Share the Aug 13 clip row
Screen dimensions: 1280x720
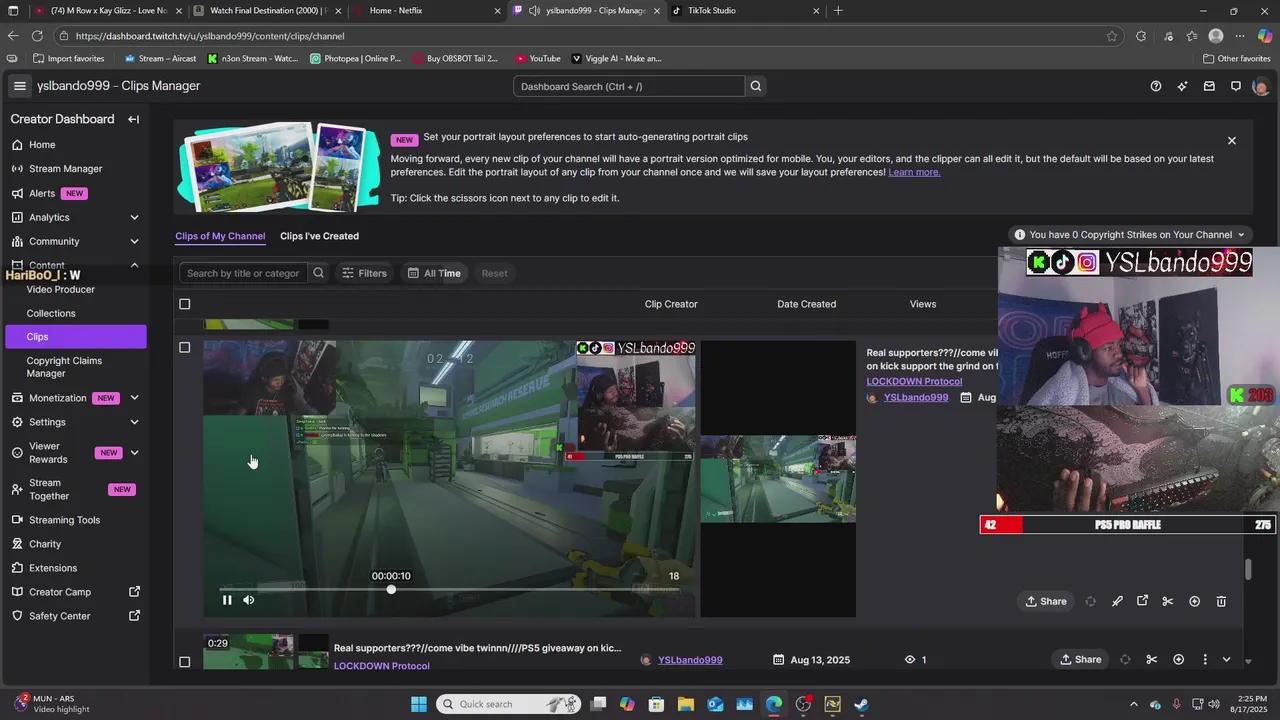coord(1080,659)
